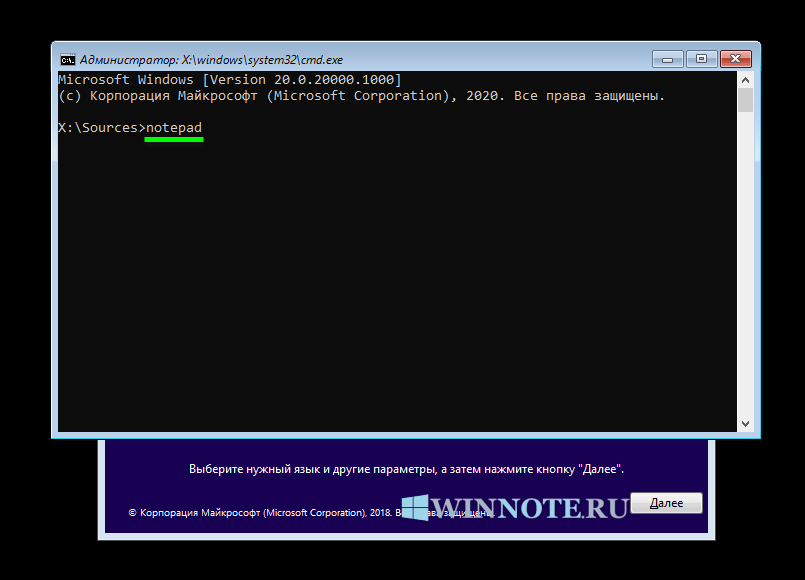
Task: Click the 2018 copyright text in setup window
Action: click(x=311, y=513)
